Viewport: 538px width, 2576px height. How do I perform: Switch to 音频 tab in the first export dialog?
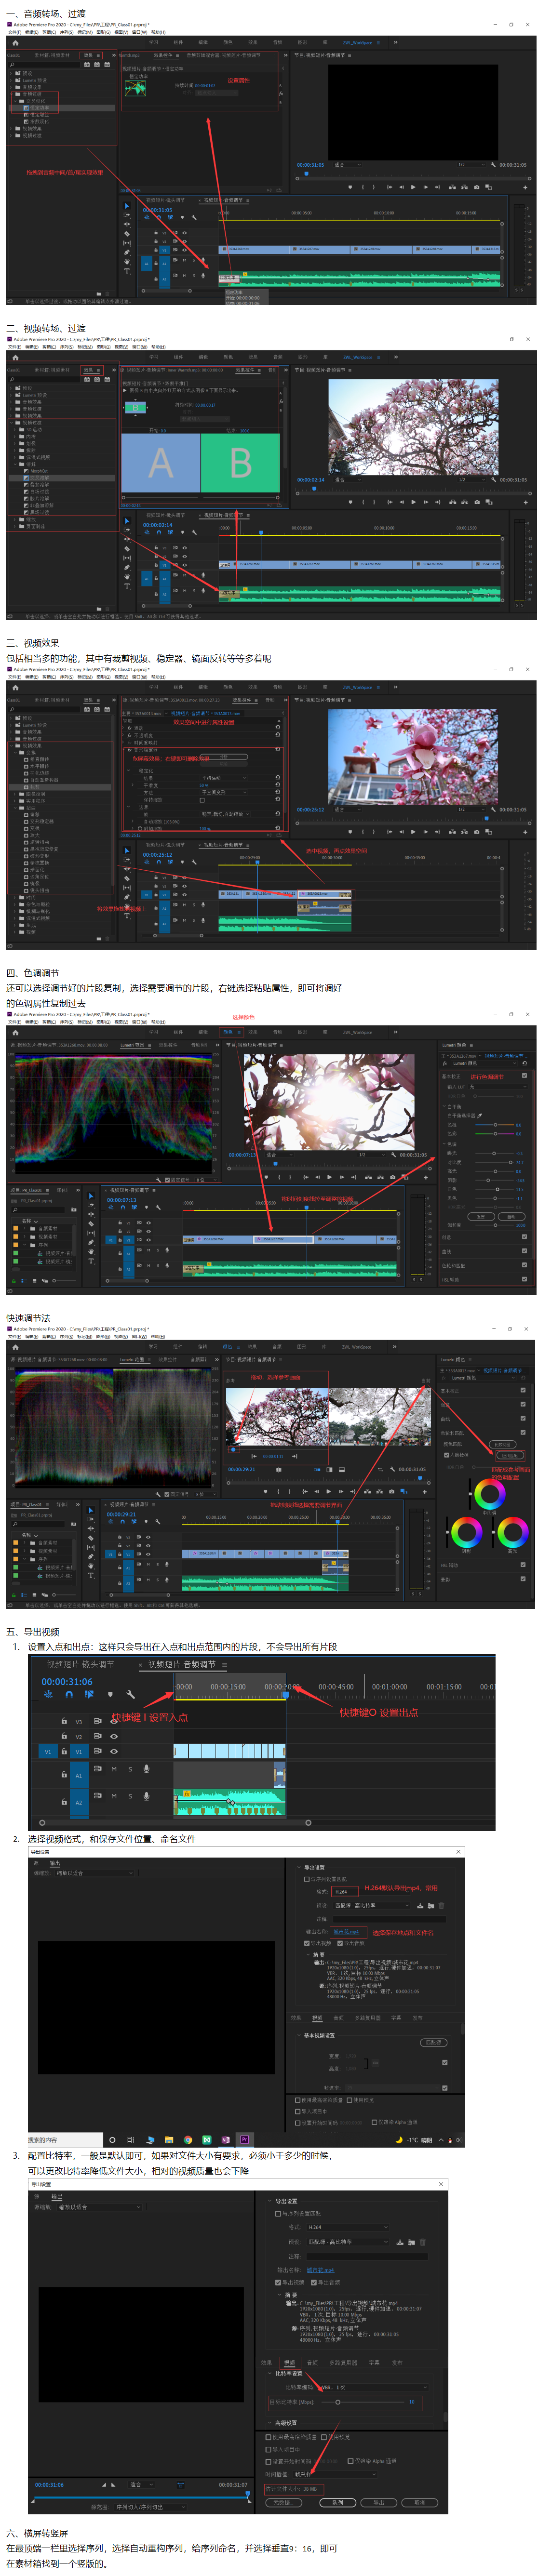tap(338, 2017)
